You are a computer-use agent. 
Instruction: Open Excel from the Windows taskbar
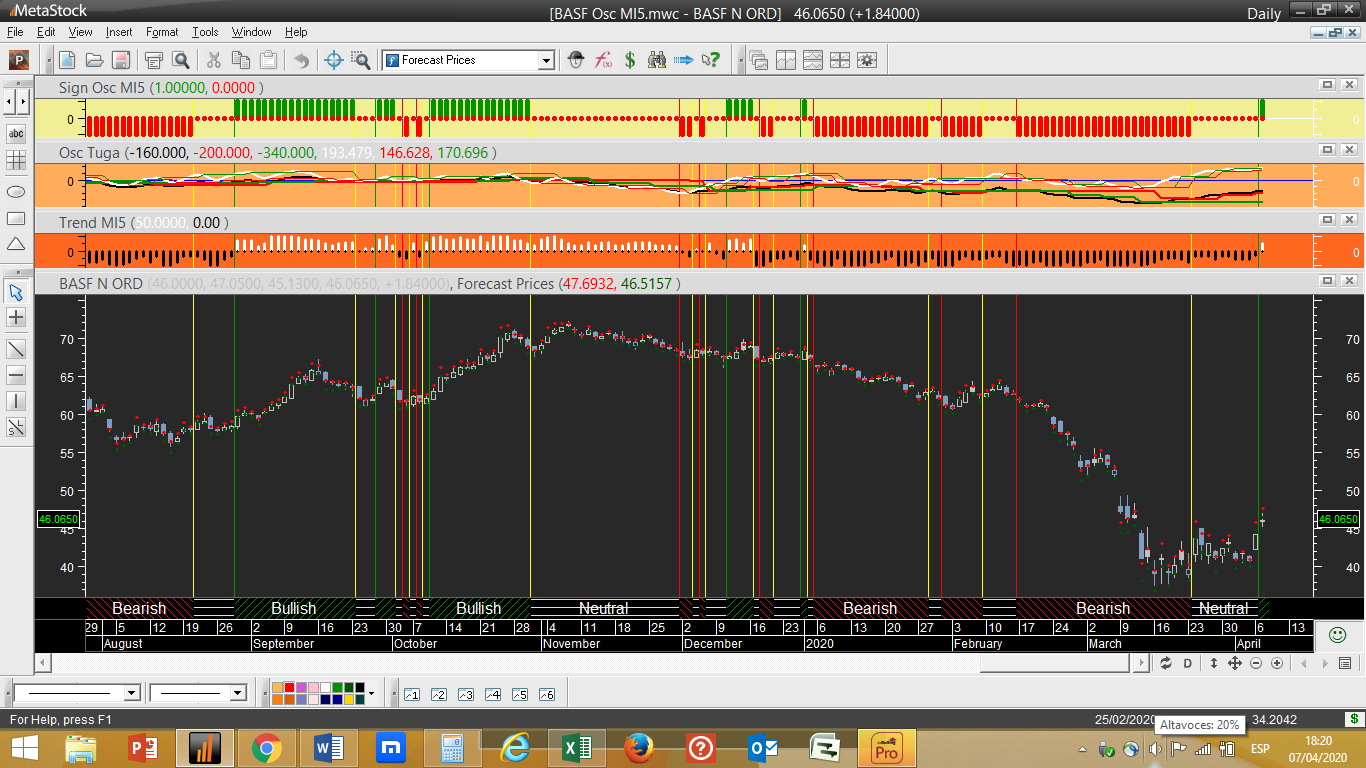tap(577, 747)
